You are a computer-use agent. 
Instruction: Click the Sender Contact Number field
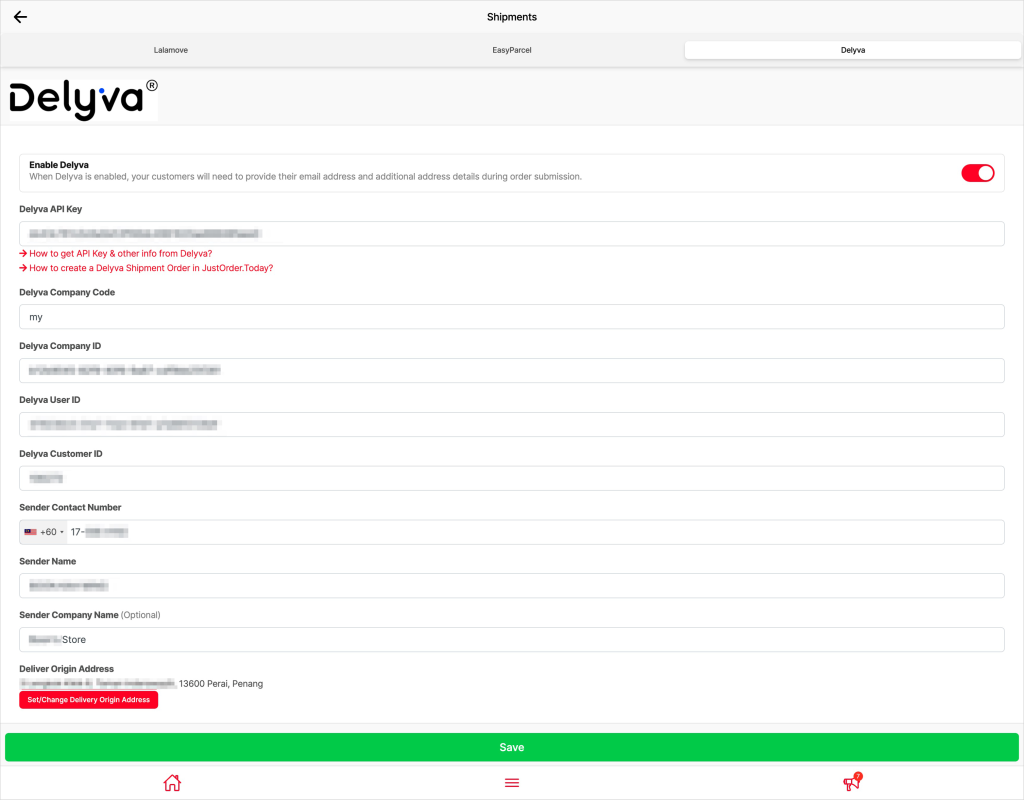click(x=536, y=532)
